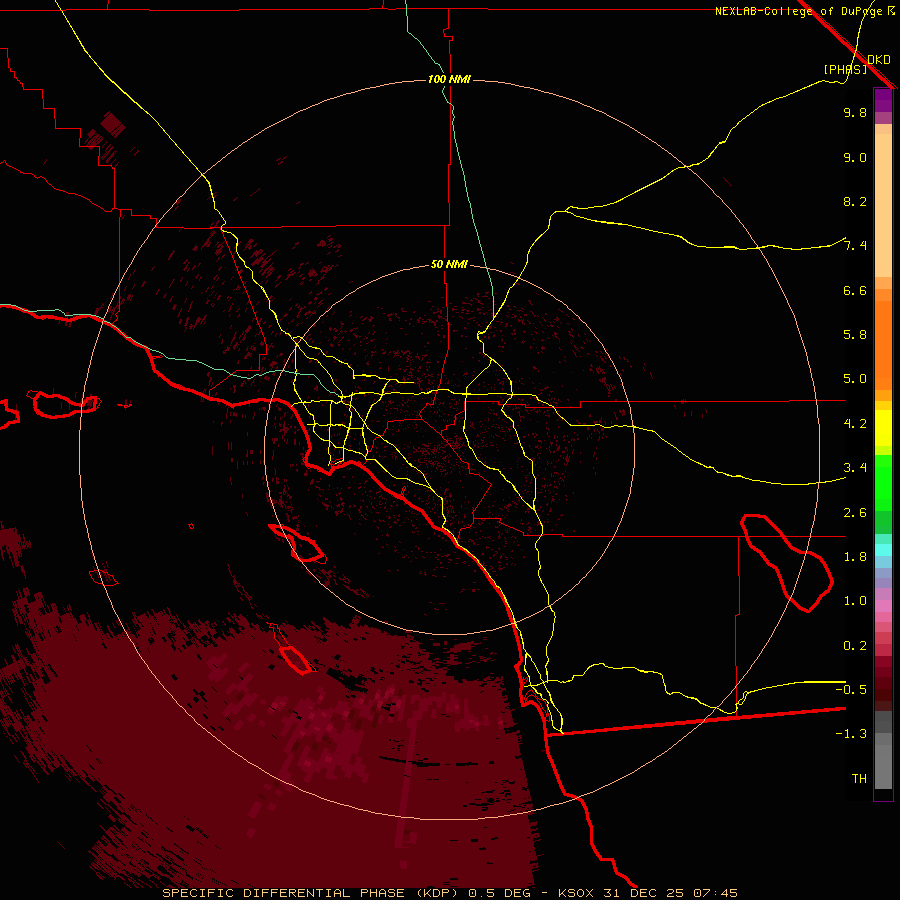Click the TH label on the legend
Image resolution: width=900 pixels, height=900 pixels.
tap(859, 778)
